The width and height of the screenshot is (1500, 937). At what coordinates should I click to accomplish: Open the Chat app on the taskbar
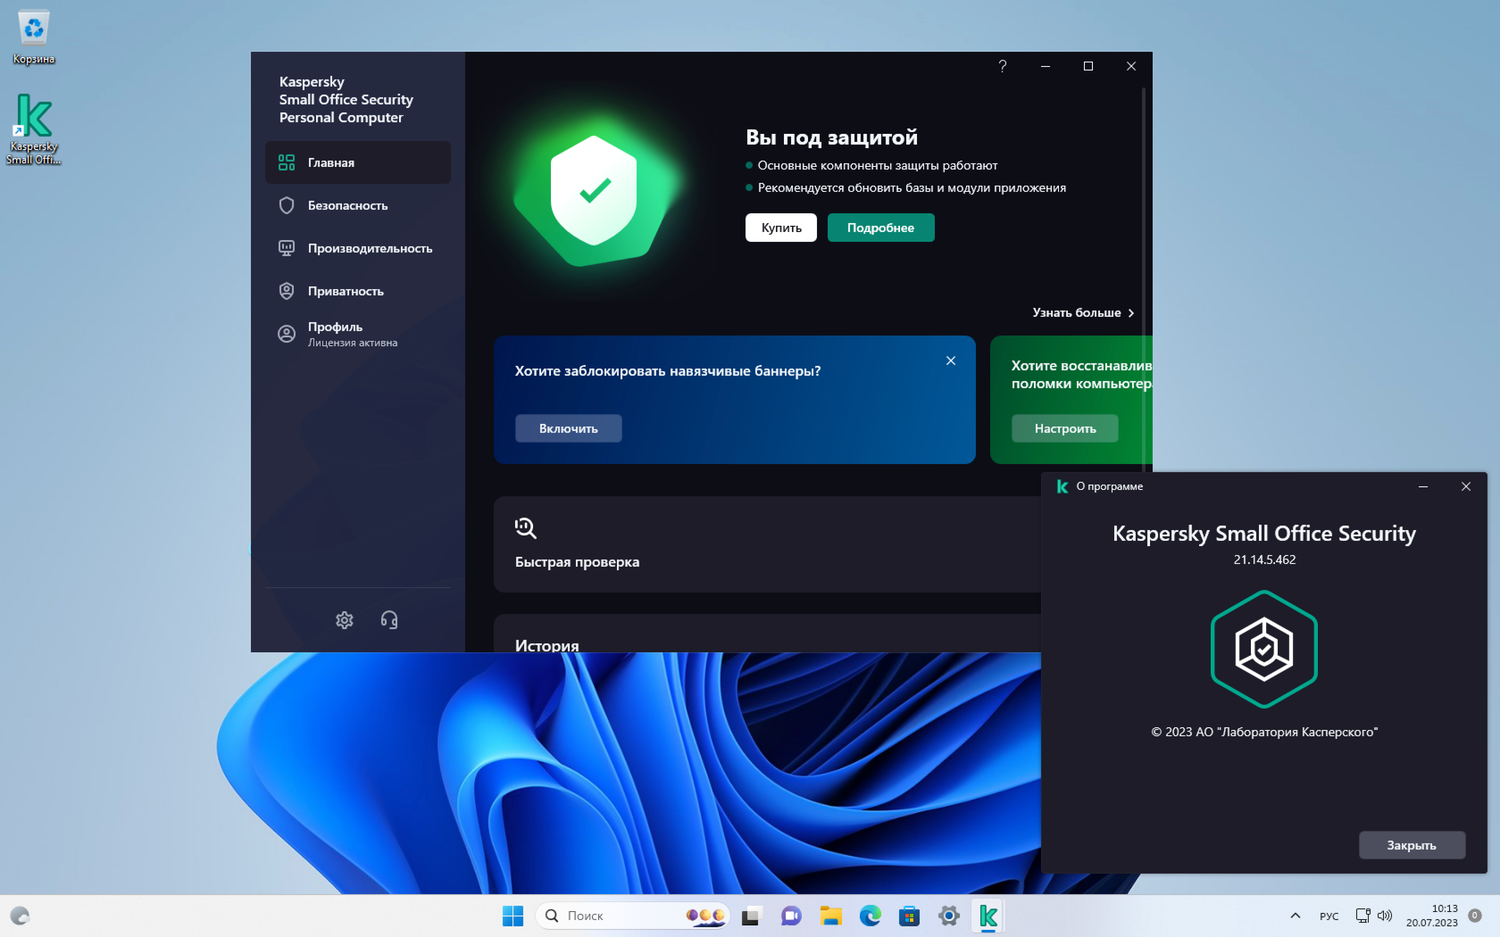pyautogui.click(x=791, y=916)
